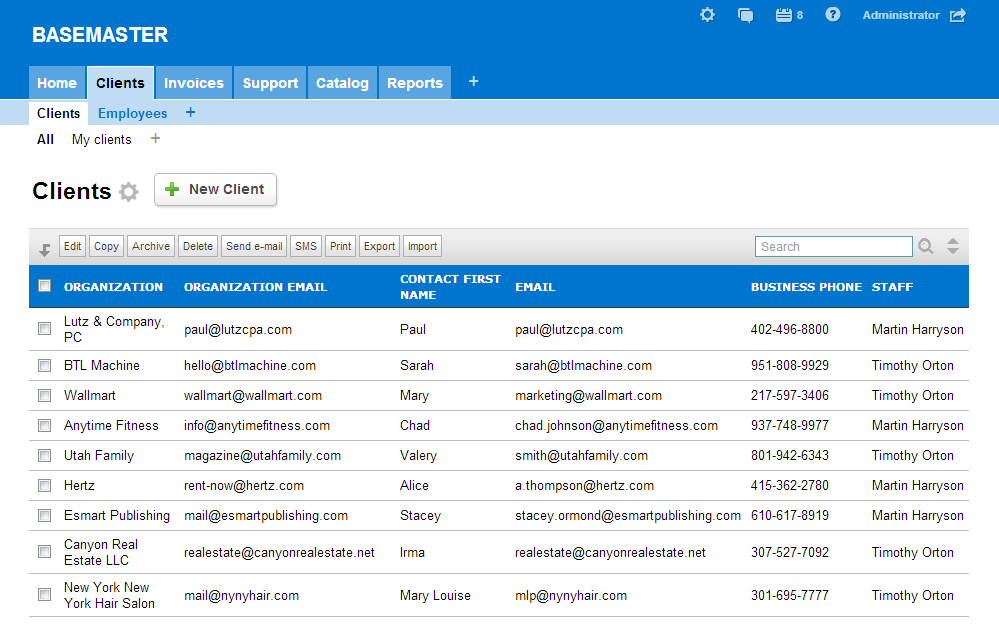Toggle the select-all checkbox in header
The height and width of the screenshot is (625, 999).
[45, 285]
